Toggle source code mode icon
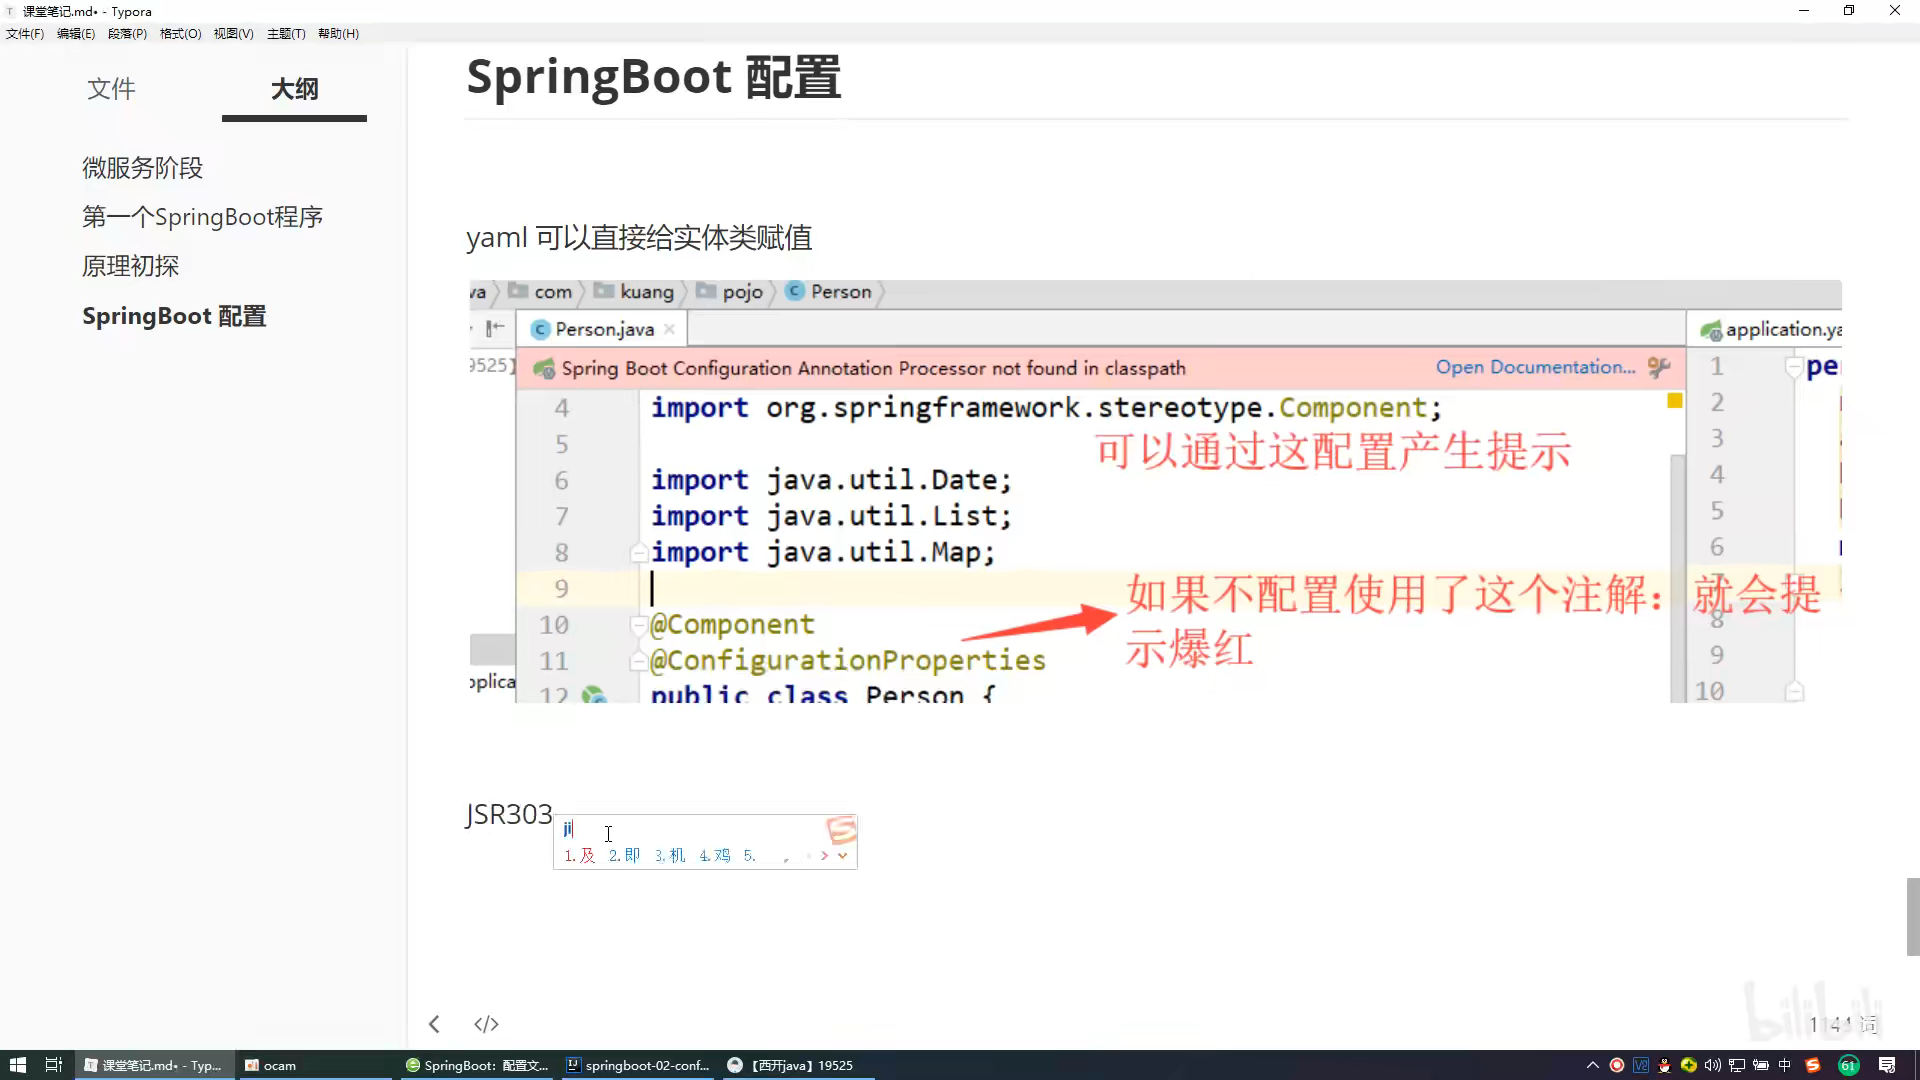The width and height of the screenshot is (1920, 1080). pyautogui.click(x=486, y=1024)
